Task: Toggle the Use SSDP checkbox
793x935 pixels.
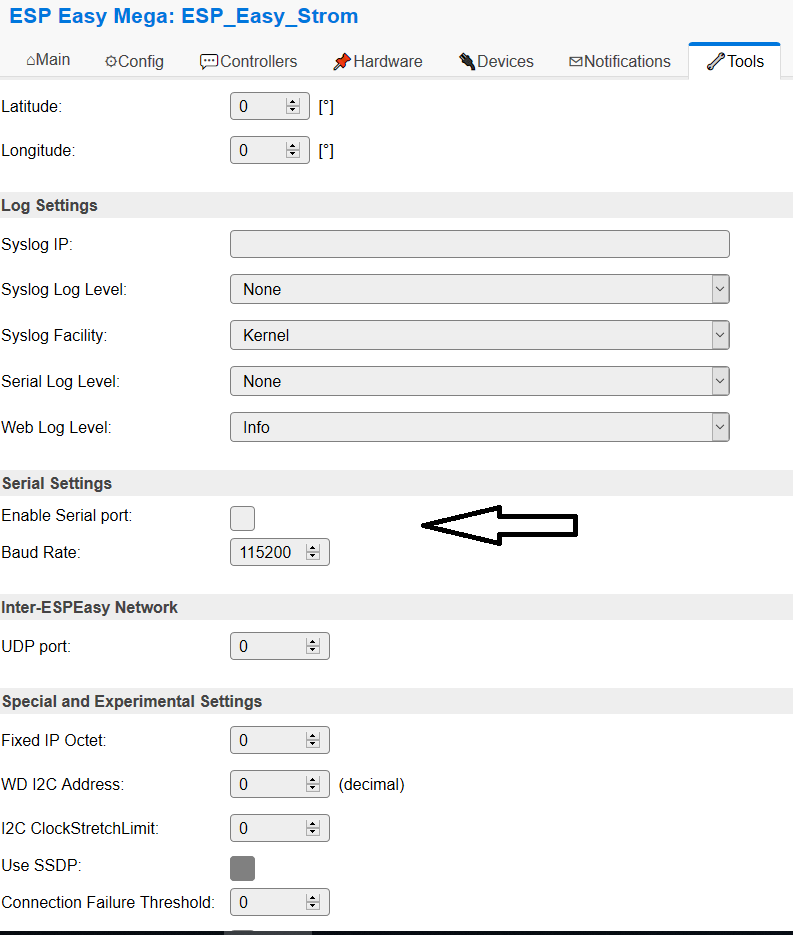Action: tap(243, 868)
